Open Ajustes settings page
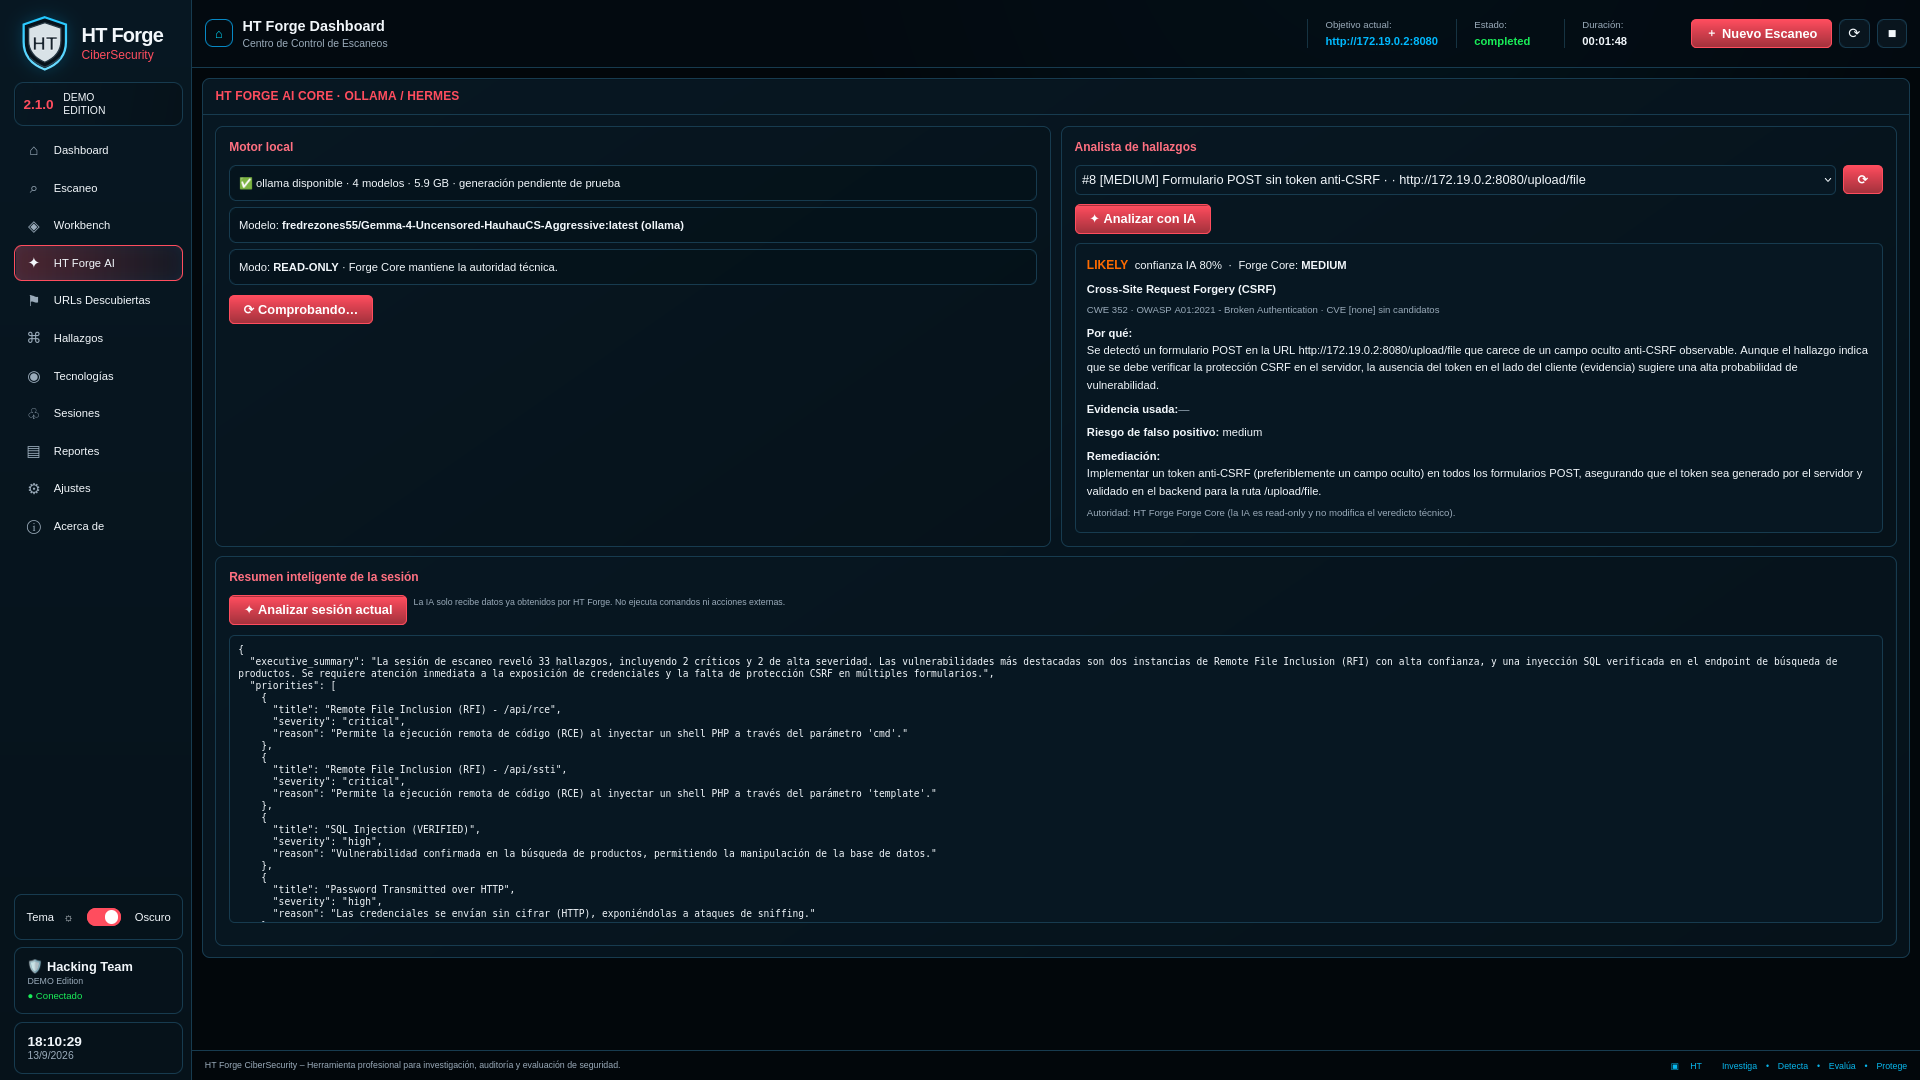Image resolution: width=1920 pixels, height=1080 pixels. click(98, 488)
